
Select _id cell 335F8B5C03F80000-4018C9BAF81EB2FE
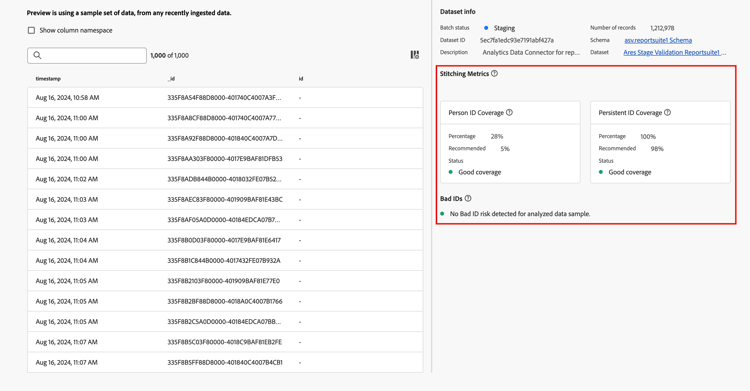coord(225,342)
